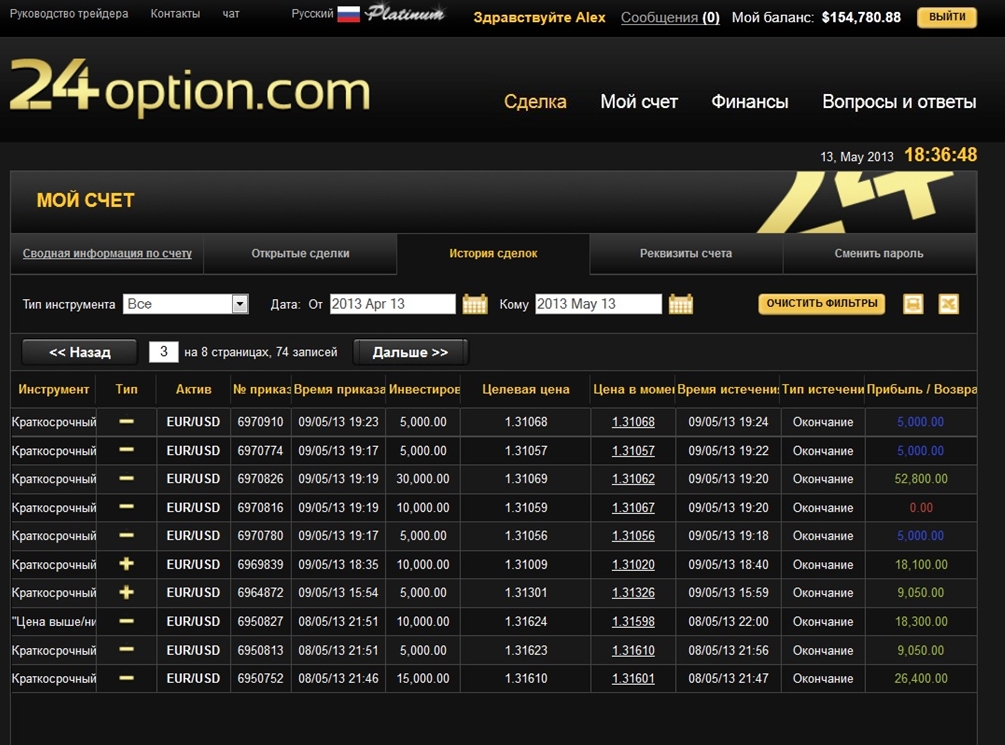Sort by the 'Актив' column header
Screen dimensions: 1005x745
pos(194,389)
